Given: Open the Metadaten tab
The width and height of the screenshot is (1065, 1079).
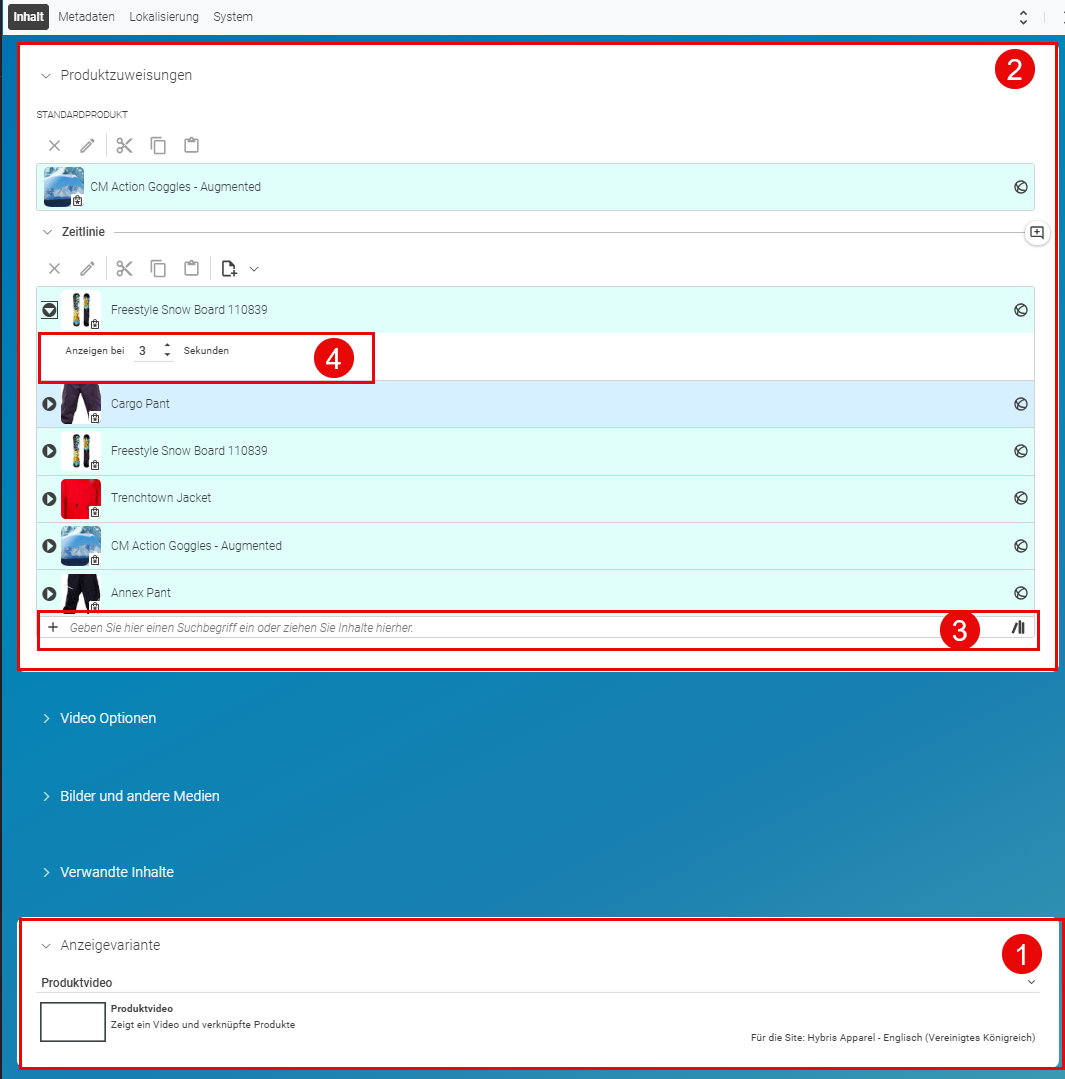Looking at the screenshot, I should point(86,17).
